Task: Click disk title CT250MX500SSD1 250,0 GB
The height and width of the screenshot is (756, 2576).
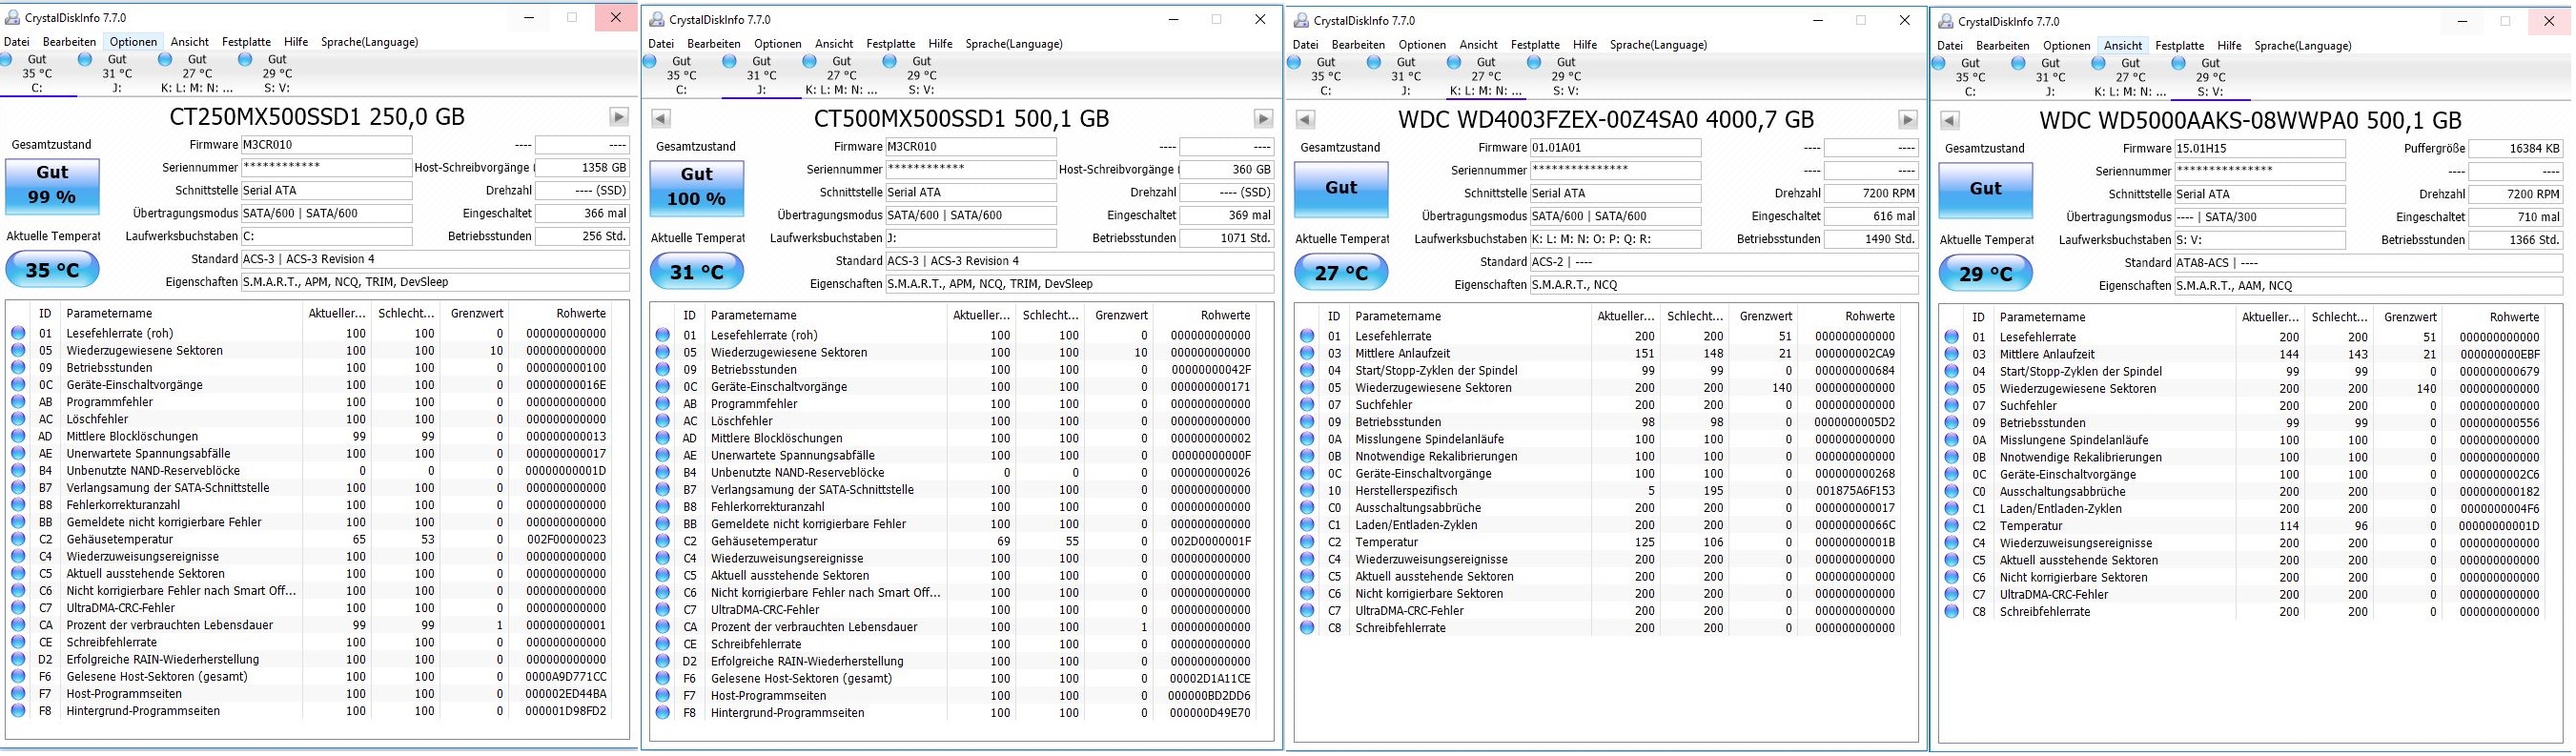Action: 318,117
